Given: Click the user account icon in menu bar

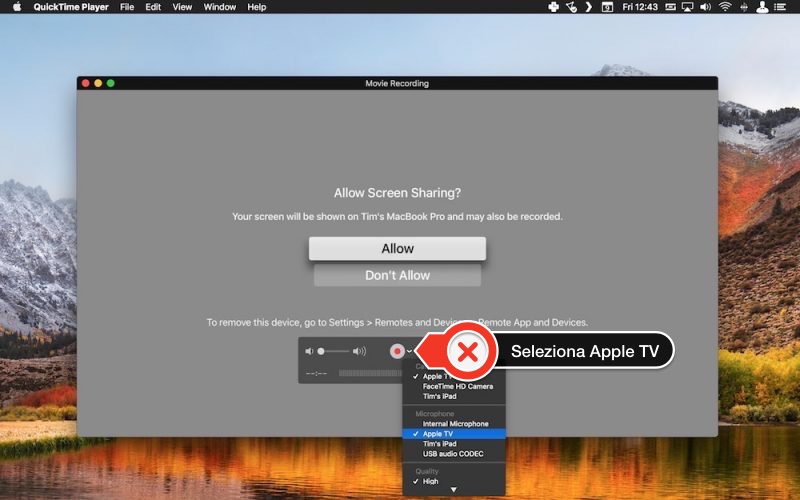Looking at the screenshot, I should pyautogui.click(x=762, y=7).
